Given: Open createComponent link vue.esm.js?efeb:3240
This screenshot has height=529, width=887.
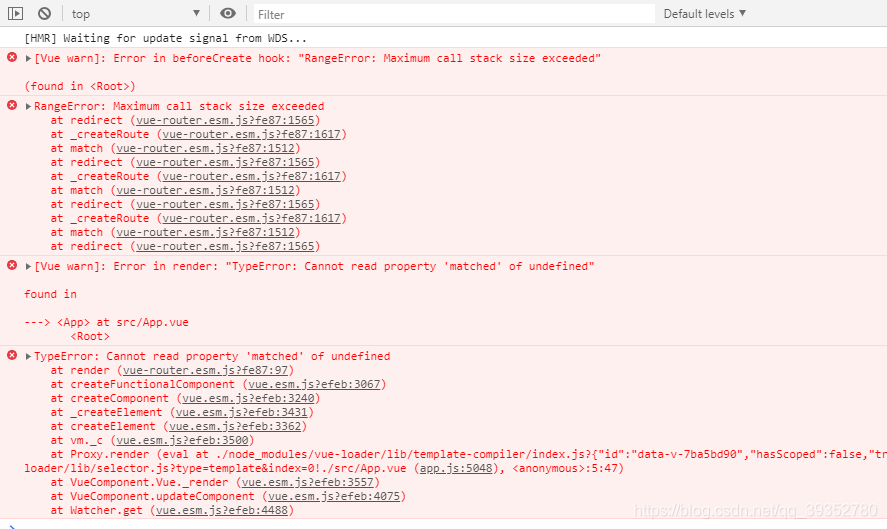Looking at the screenshot, I should [x=248, y=398].
